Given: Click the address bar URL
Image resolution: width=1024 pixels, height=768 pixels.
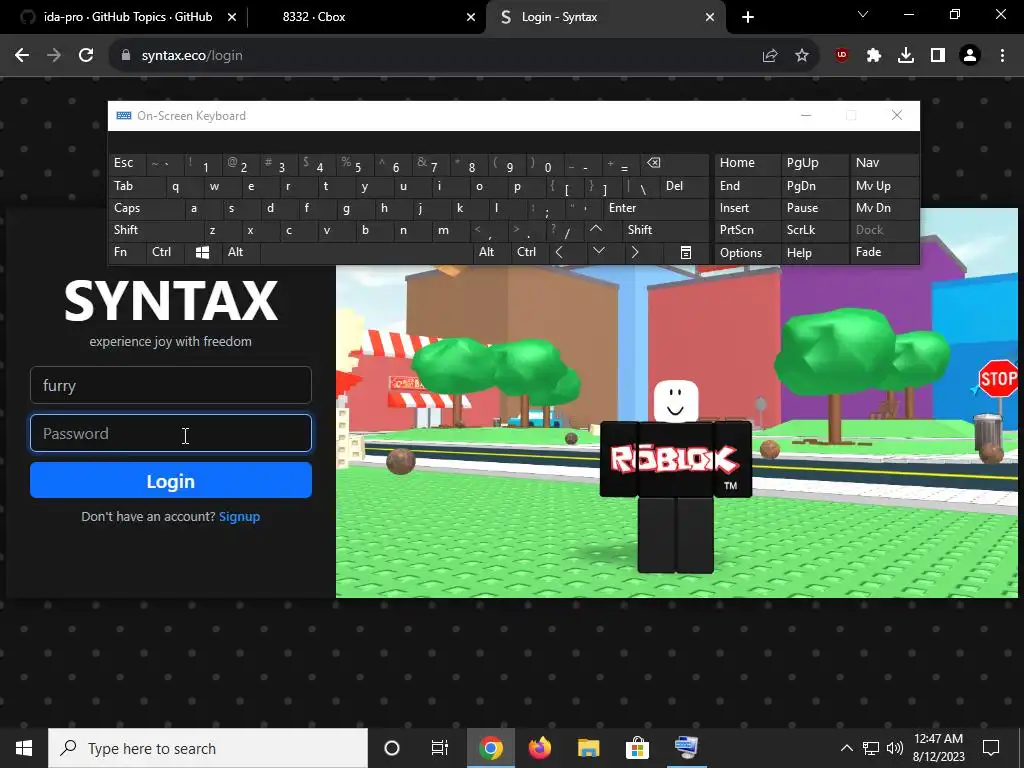Looking at the screenshot, I should (x=192, y=56).
